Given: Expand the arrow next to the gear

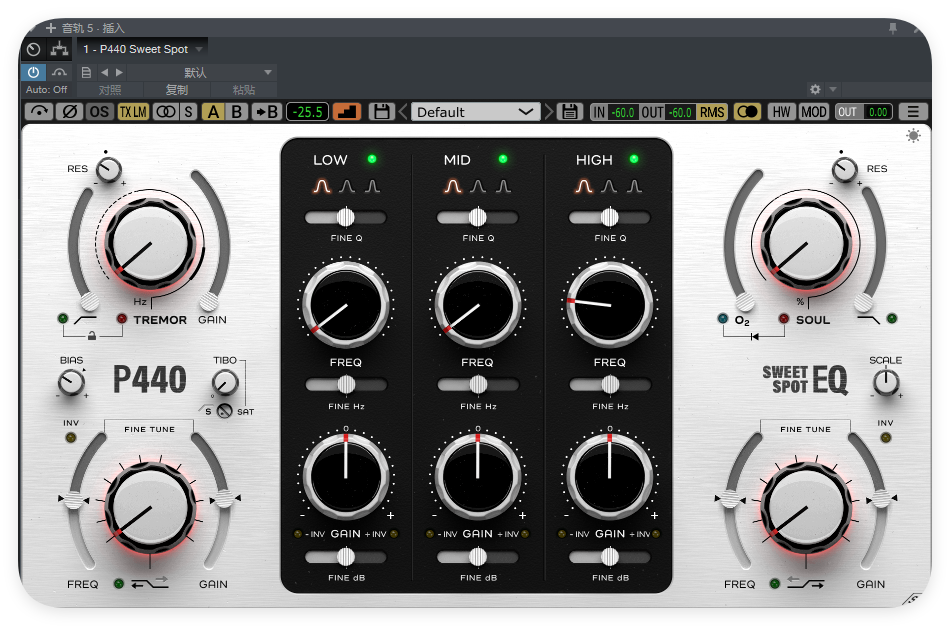Looking at the screenshot, I should (x=833, y=89).
